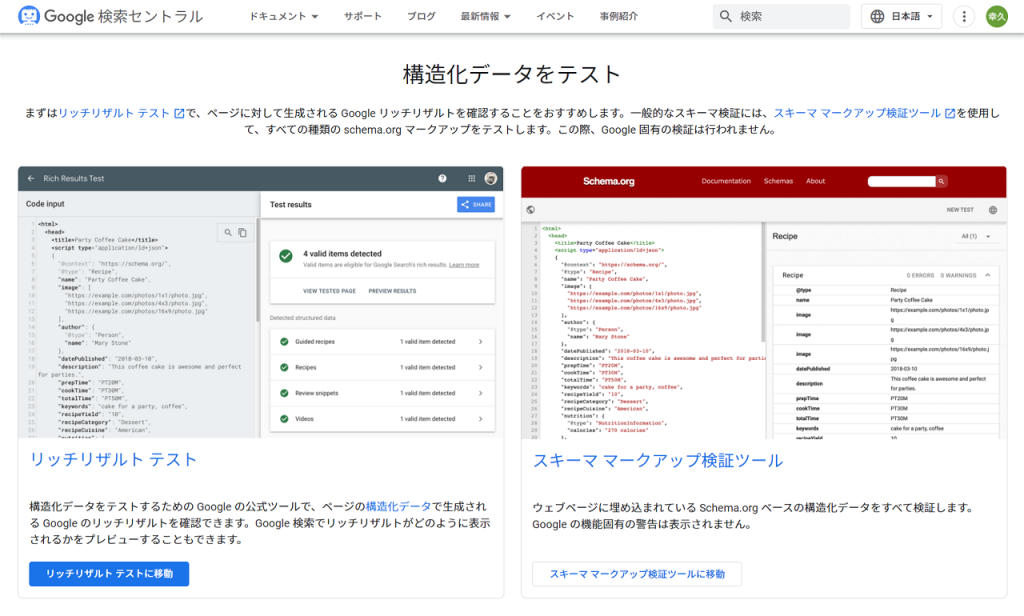Screen dimensions: 1024x616
Task: Open the ドキュメント dropdown menu
Action: click(x=283, y=16)
